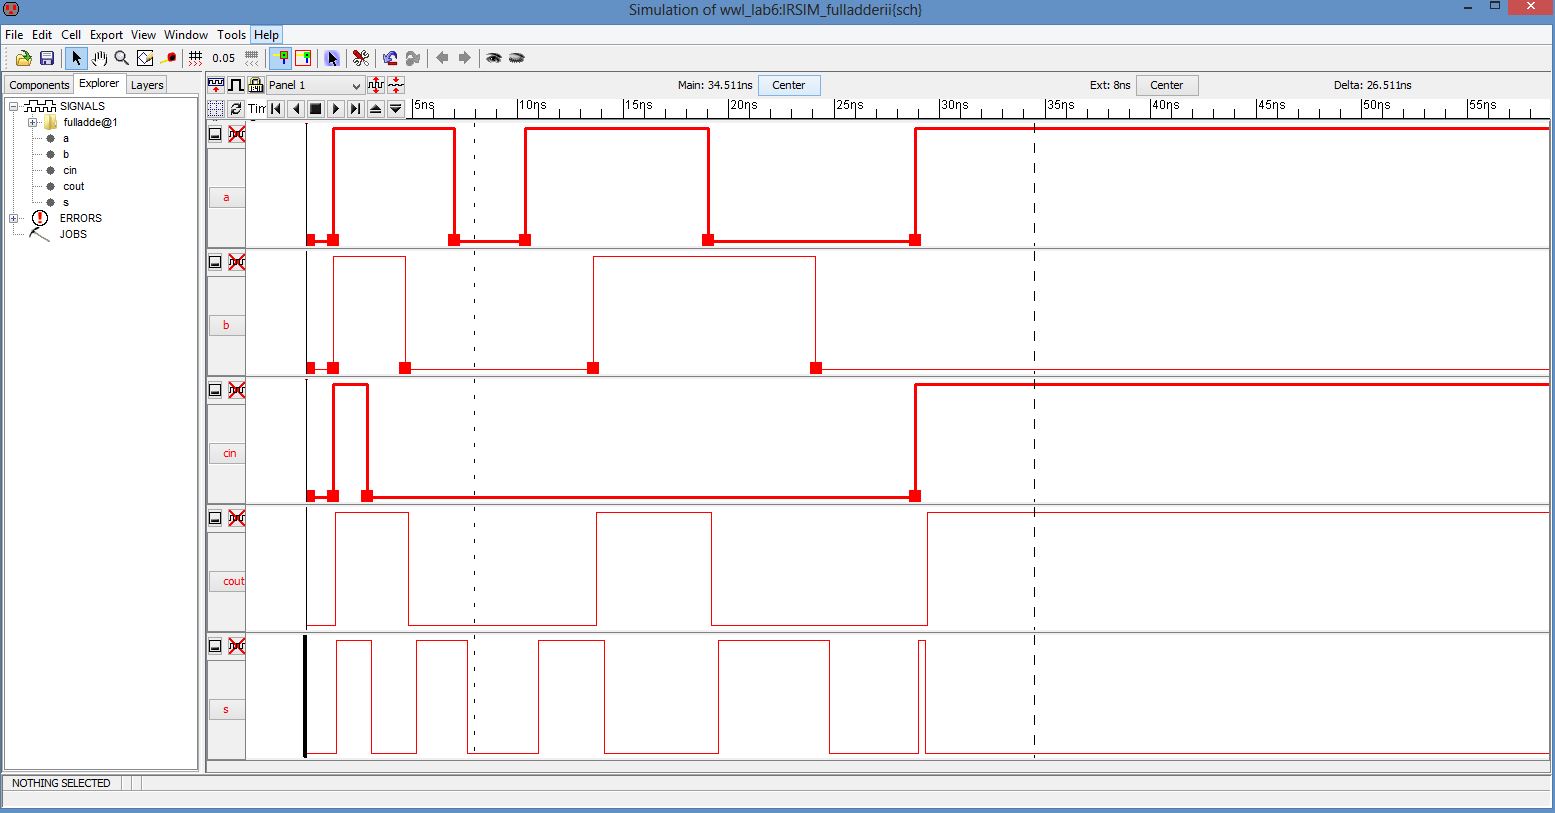Collapse the SIGNALS tree node
The image size is (1555, 813).
pos(14,106)
